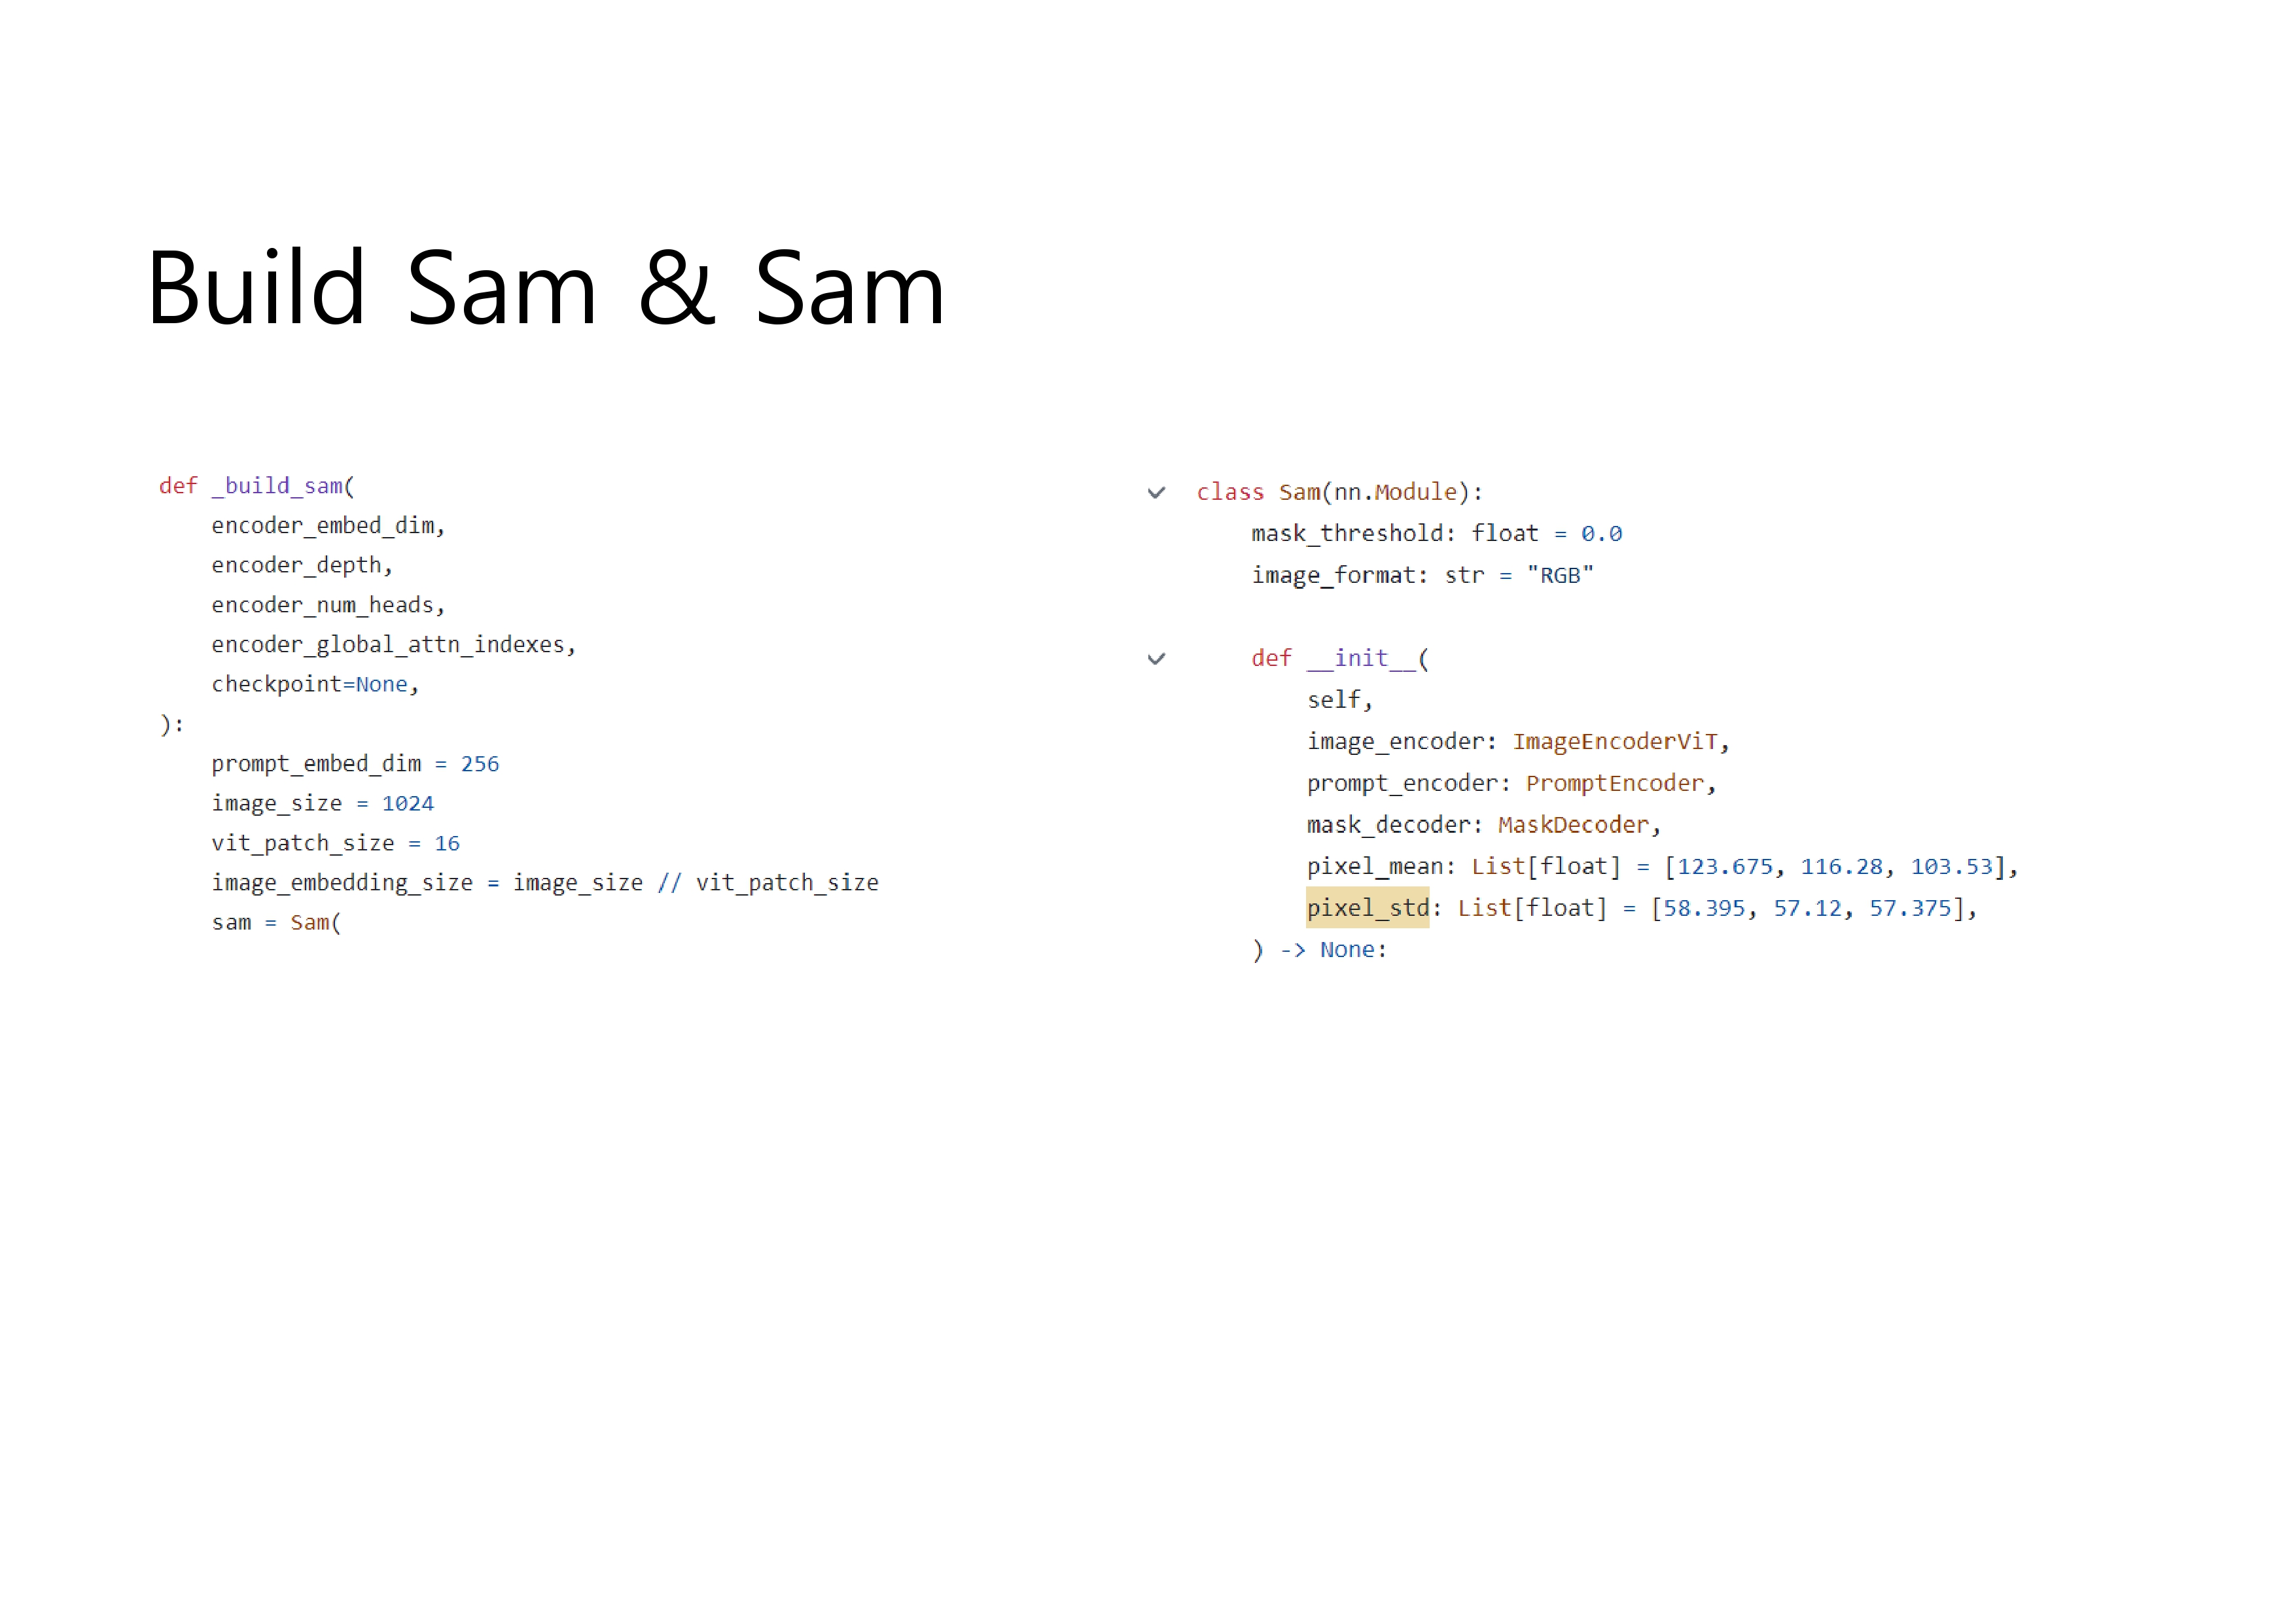This screenshot has height=1623, width=2296.
Task: Click the highlighted pixel_std parameter
Action: pos(1367,908)
